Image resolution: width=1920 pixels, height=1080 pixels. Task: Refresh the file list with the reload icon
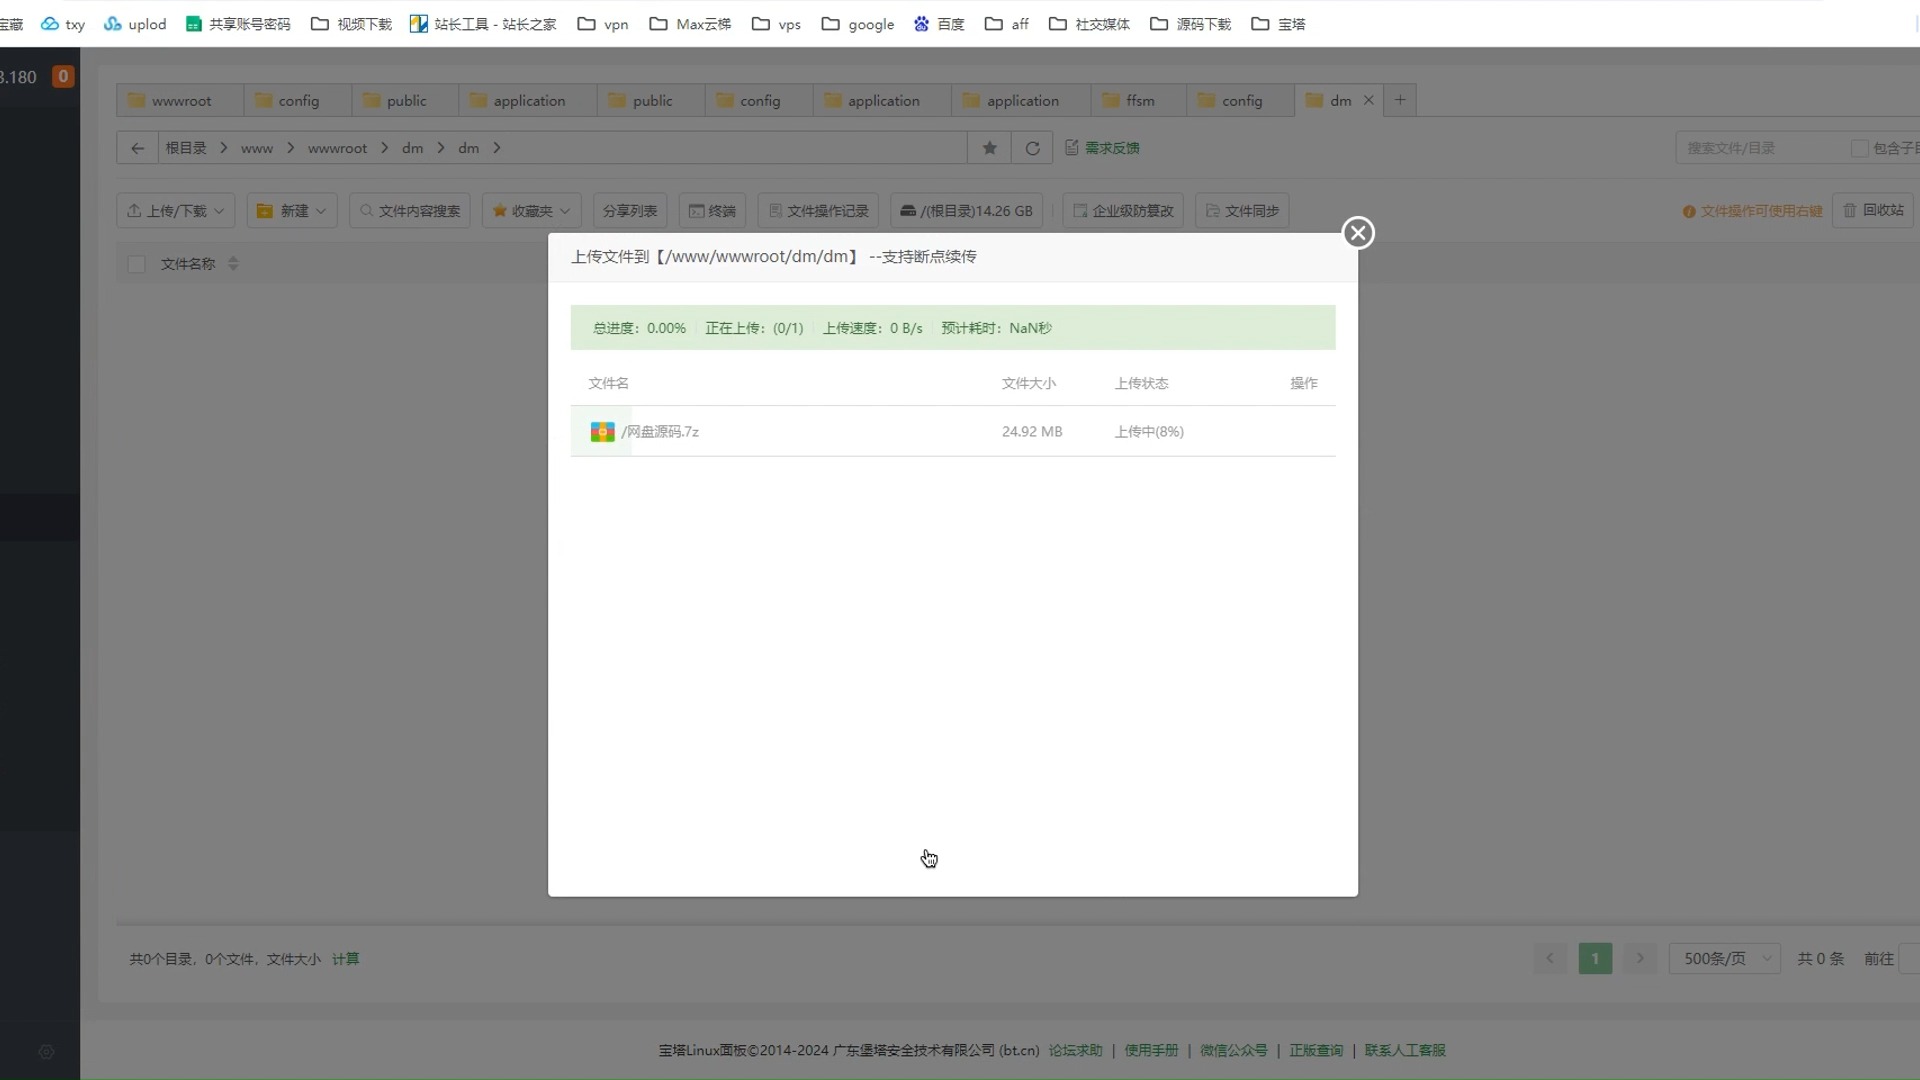pos(1032,148)
